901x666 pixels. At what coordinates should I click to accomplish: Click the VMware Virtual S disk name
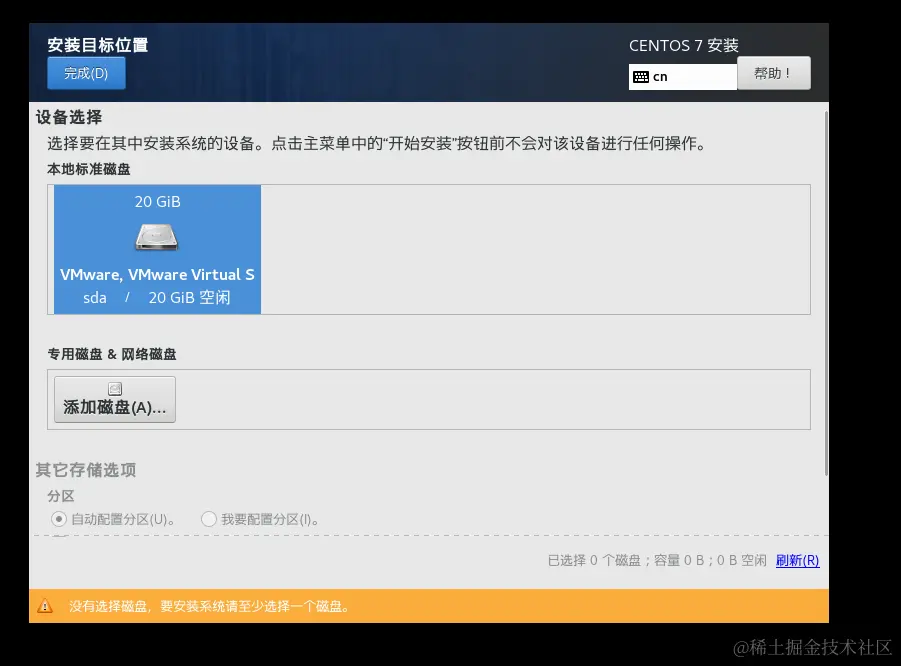(x=157, y=275)
